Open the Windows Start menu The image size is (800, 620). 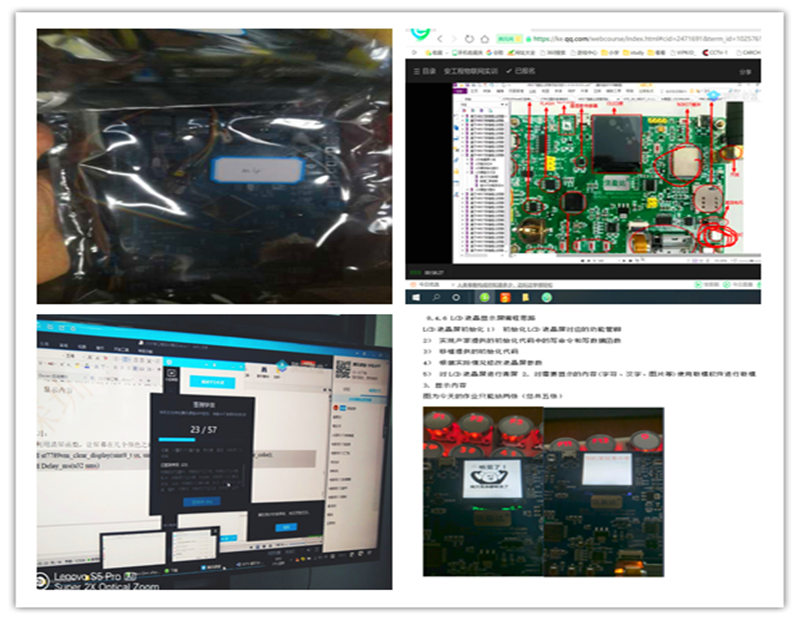tap(416, 297)
